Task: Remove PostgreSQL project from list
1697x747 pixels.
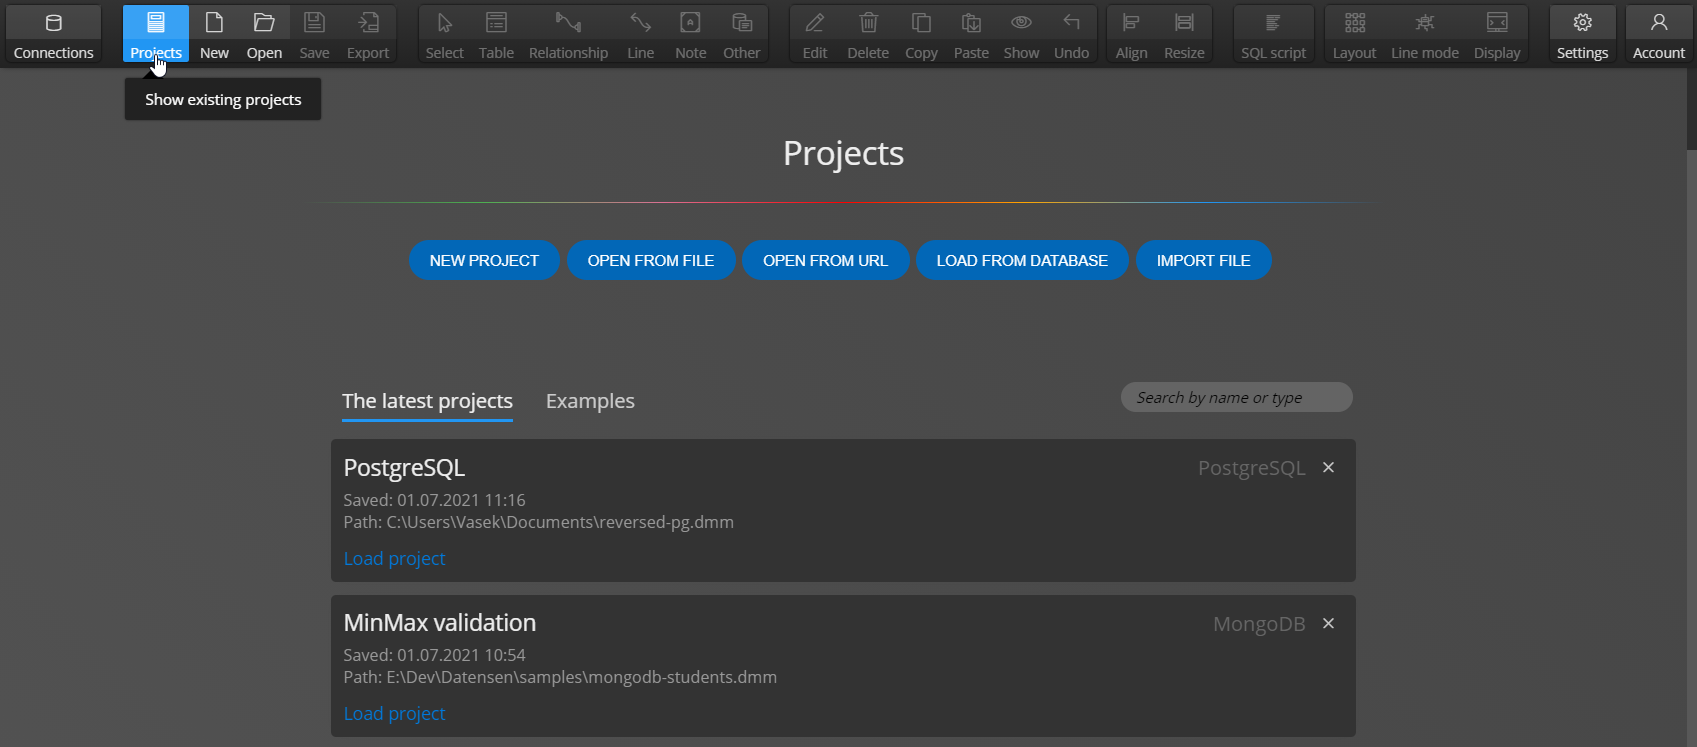Action: pyautogui.click(x=1328, y=467)
